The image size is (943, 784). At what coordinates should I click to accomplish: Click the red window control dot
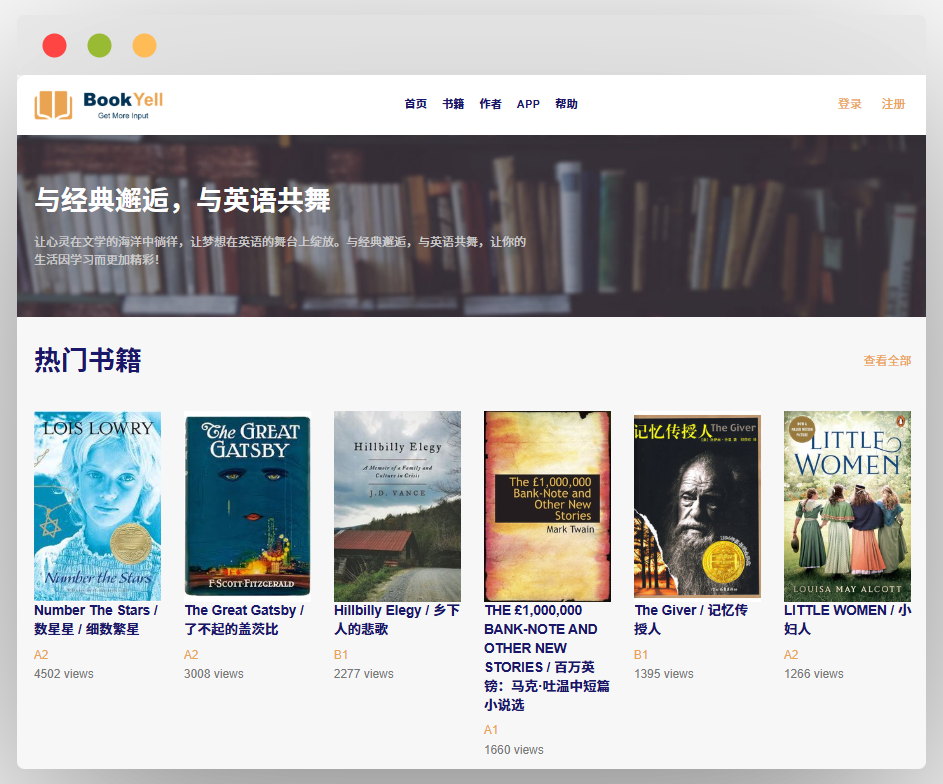[x=55, y=46]
